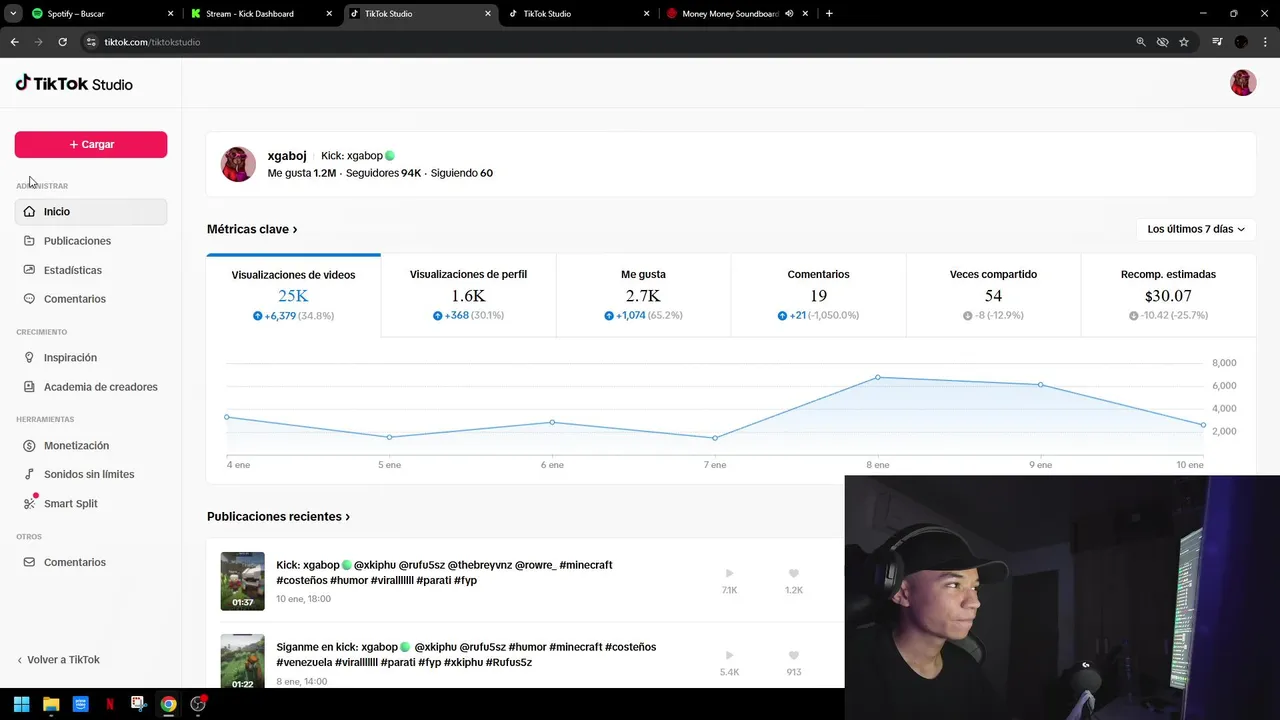Mute the Money Money Soundboard tab audio

click(x=789, y=14)
